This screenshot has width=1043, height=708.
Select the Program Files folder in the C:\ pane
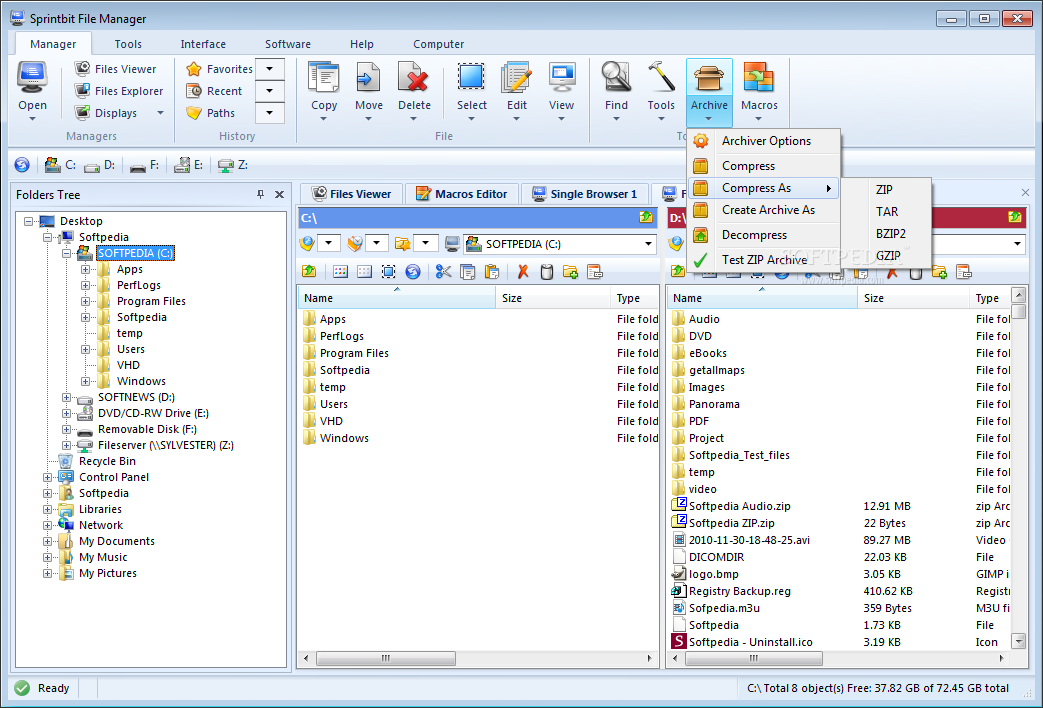pyautogui.click(x=354, y=353)
